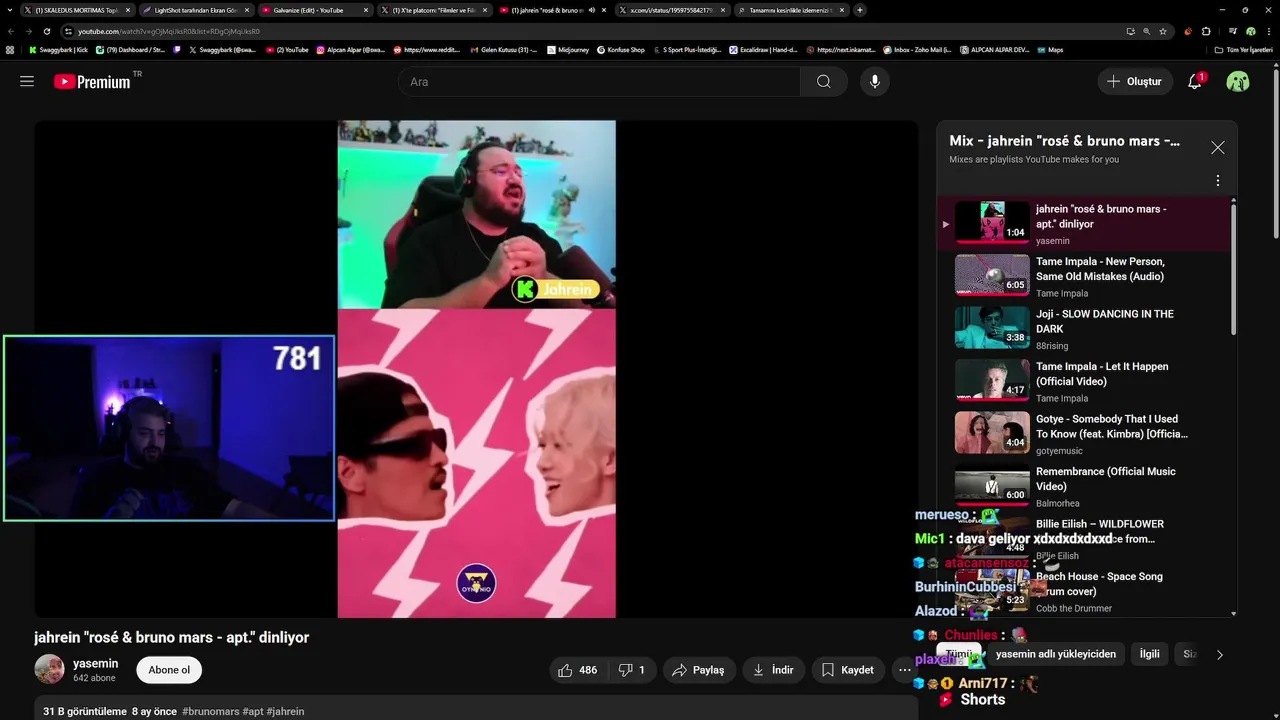This screenshot has width=1280, height=720.
Task: Switch to the Galvanize (Edit) YouTube tab
Action: pyautogui.click(x=313, y=10)
